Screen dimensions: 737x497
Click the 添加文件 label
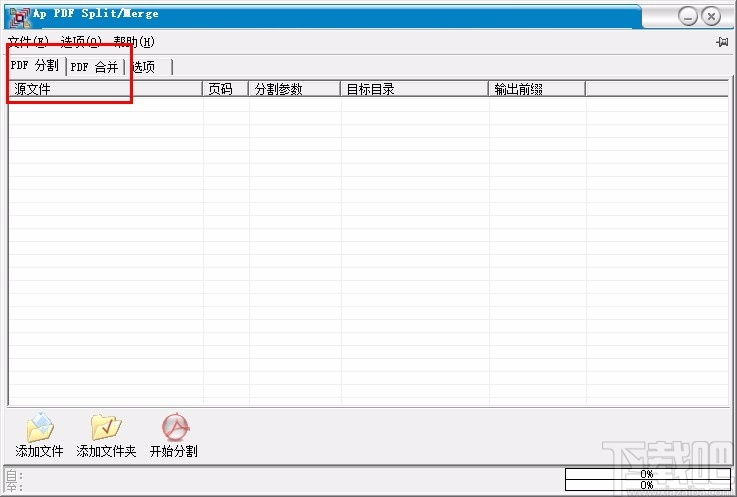[39, 451]
